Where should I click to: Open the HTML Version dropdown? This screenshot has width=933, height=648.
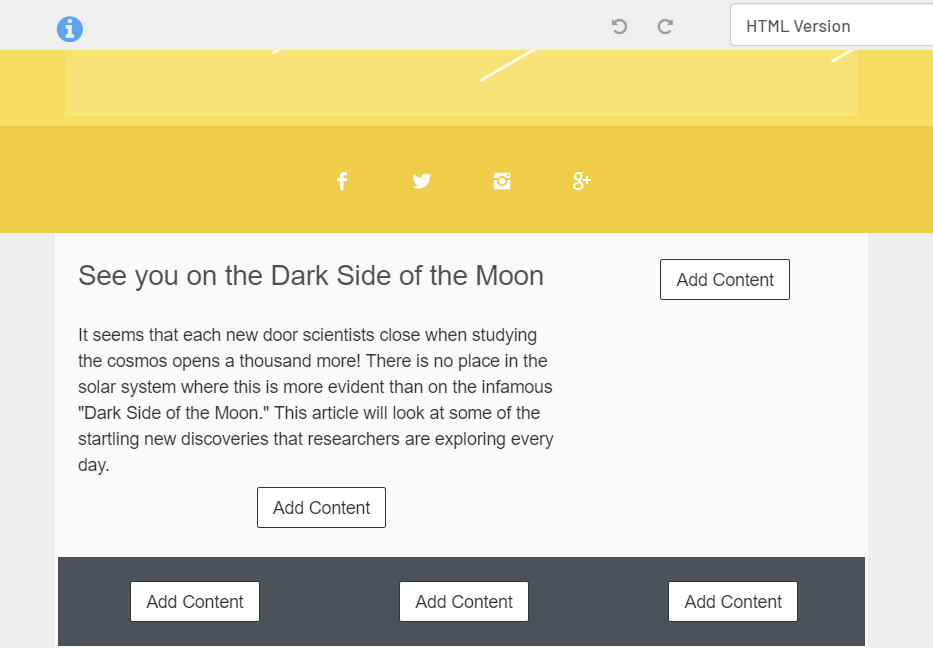[x=832, y=26]
